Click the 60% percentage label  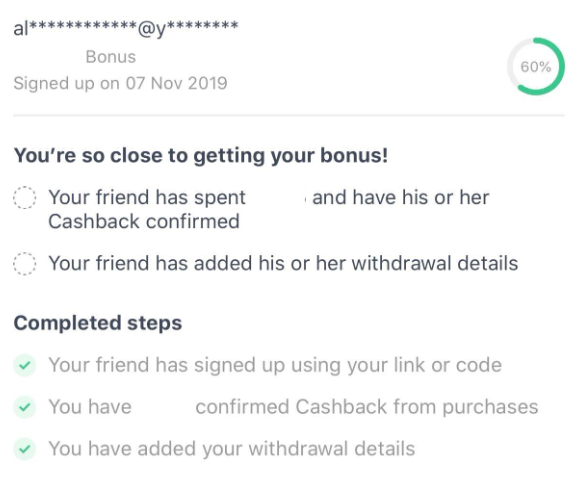point(536,67)
